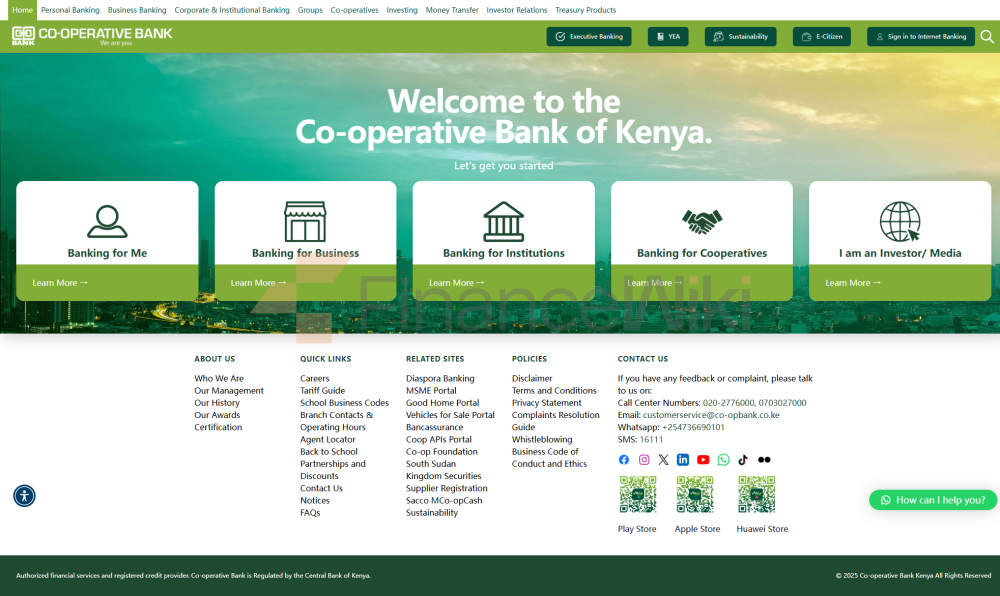
Task: Open the Terms and Conditions link
Action: pos(554,390)
